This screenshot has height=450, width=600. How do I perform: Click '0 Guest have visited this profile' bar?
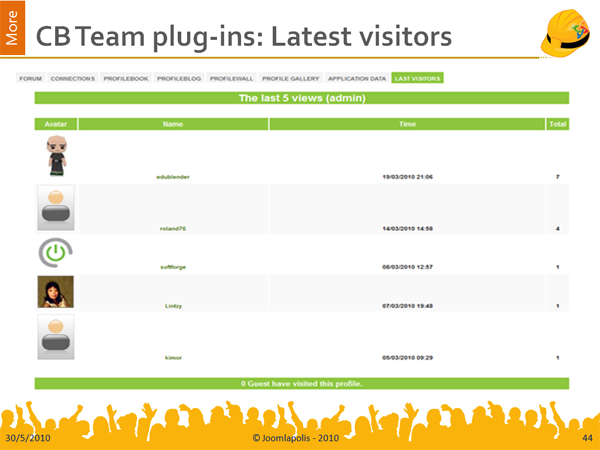click(x=302, y=383)
